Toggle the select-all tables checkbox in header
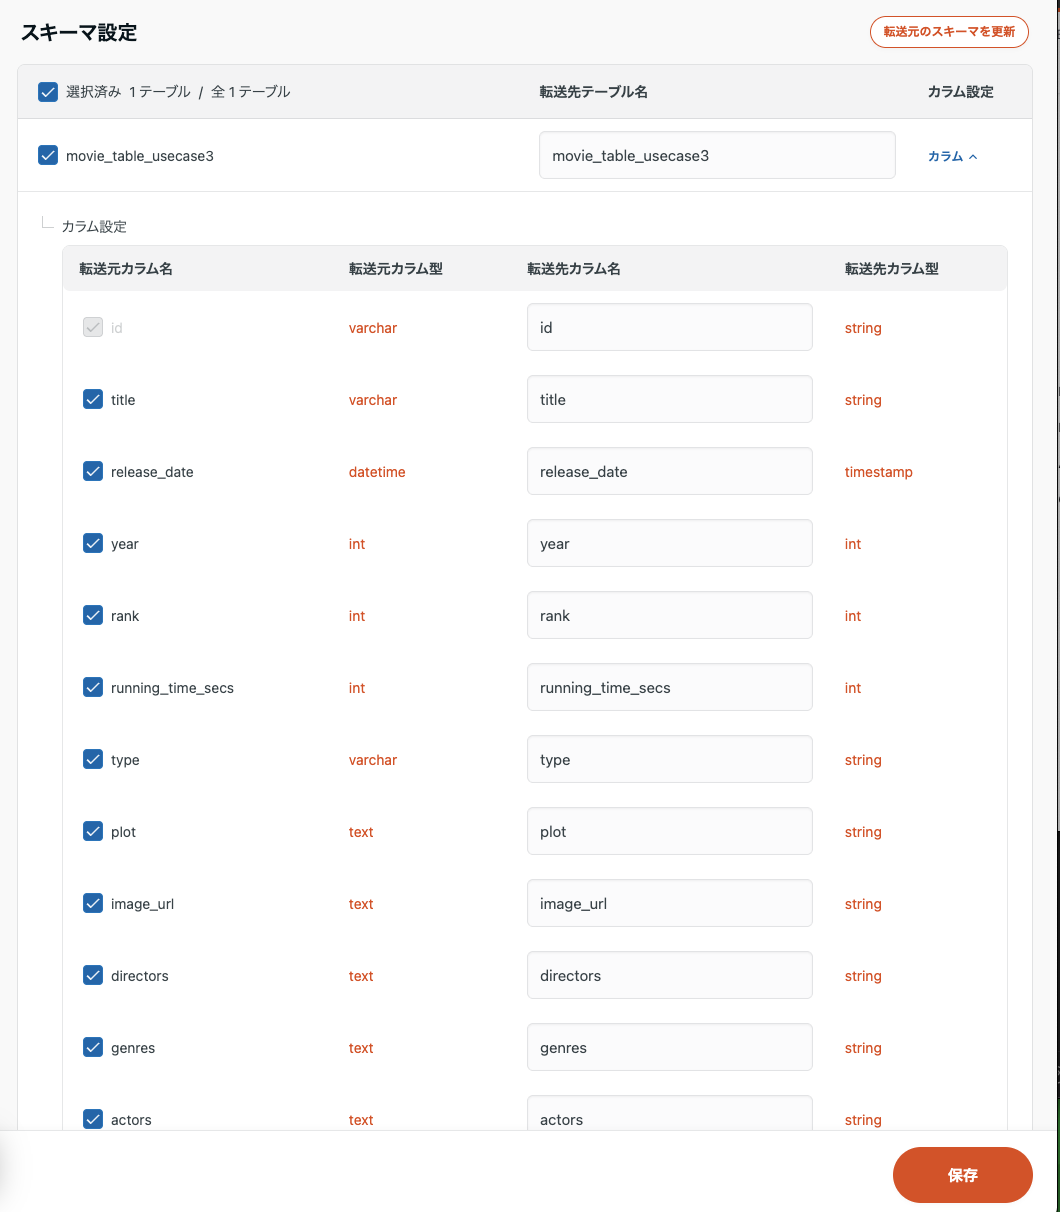The height and width of the screenshot is (1212, 1060). point(48,92)
